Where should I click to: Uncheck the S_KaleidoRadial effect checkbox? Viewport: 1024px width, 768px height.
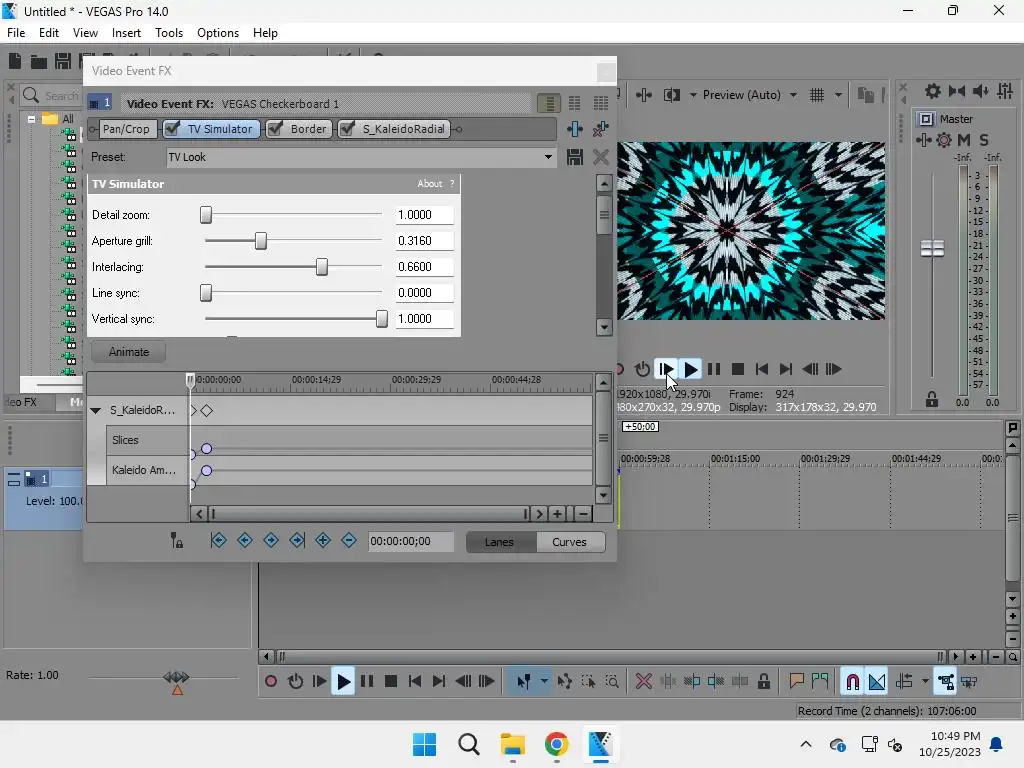coord(347,129)
